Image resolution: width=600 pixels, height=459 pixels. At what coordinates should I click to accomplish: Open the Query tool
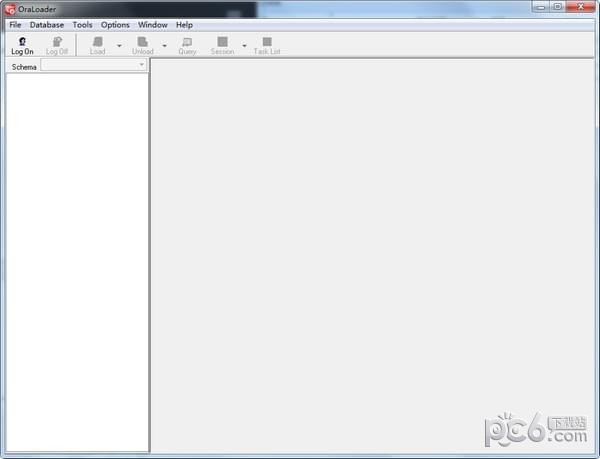[x=187, y=45]
